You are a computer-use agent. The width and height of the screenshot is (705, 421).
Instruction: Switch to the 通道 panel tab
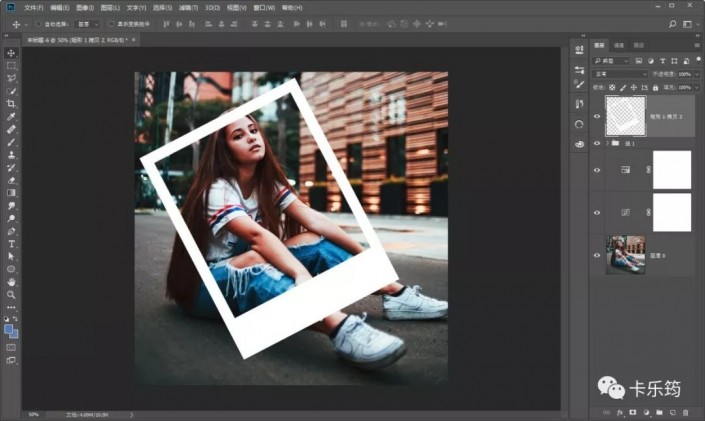pyautogui.click(x=619, y=45)
